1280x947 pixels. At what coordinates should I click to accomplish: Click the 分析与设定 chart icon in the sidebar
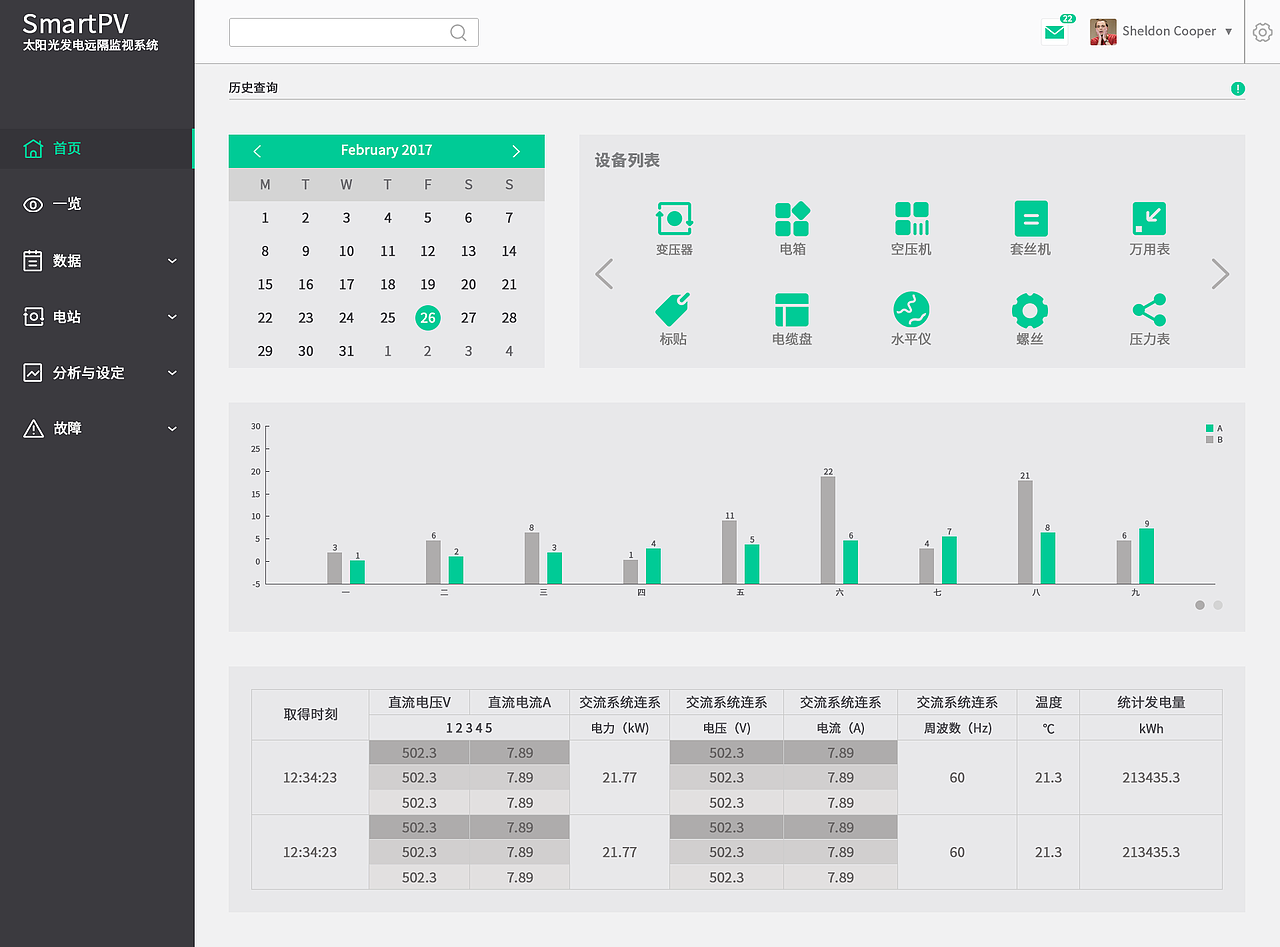33,372
